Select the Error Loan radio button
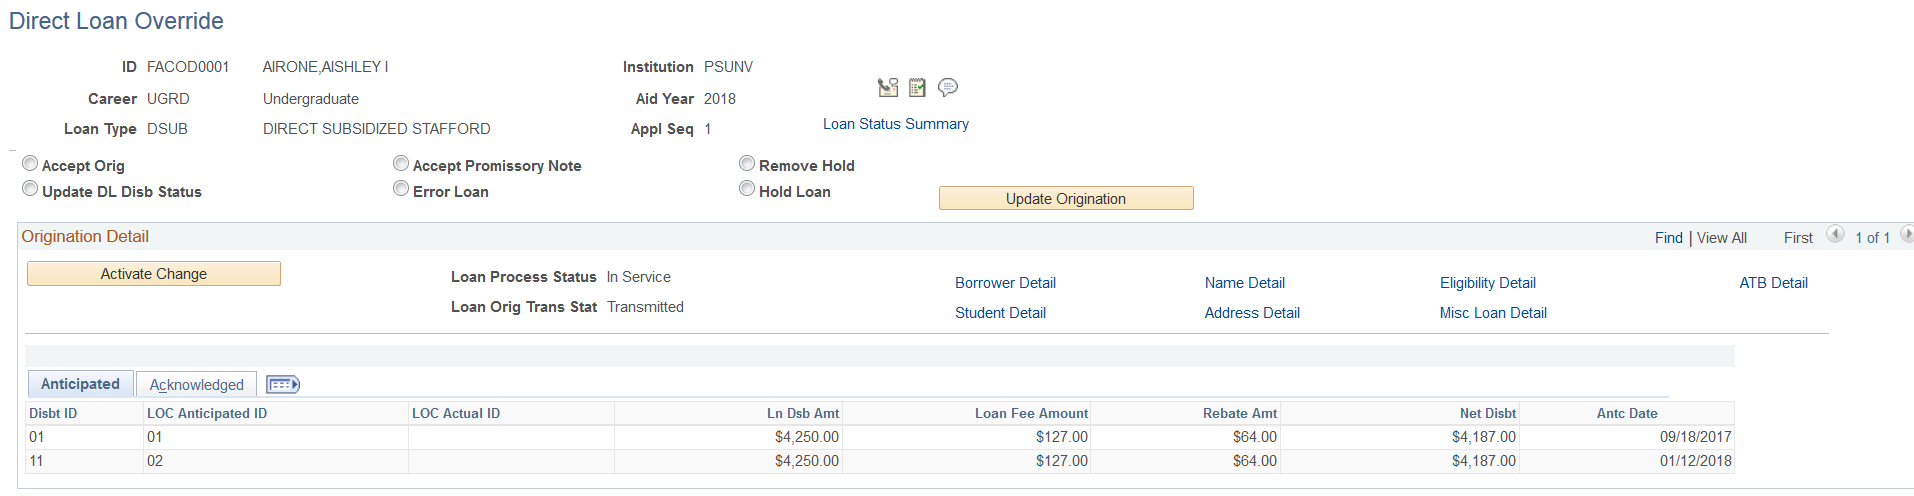This screenshot has width=1914, height=496. click(401, 190)
